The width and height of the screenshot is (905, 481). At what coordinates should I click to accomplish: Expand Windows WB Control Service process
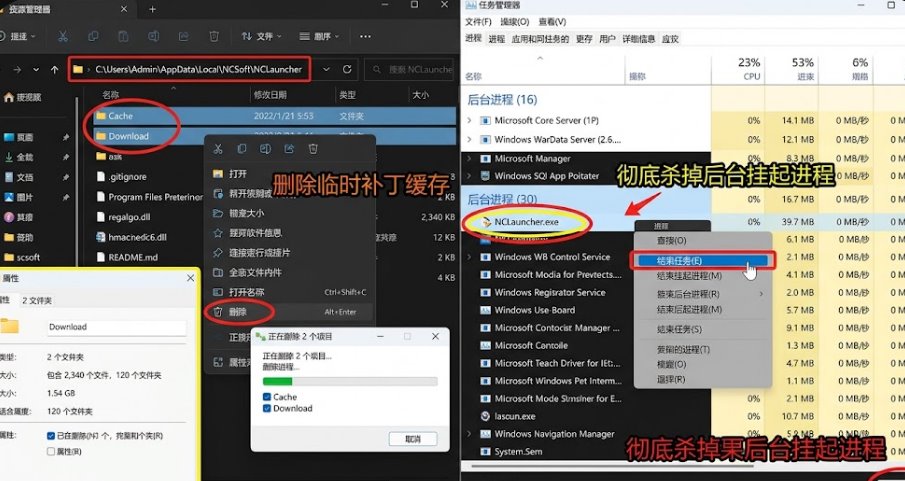pyautogui.click(x=469, y=257)
